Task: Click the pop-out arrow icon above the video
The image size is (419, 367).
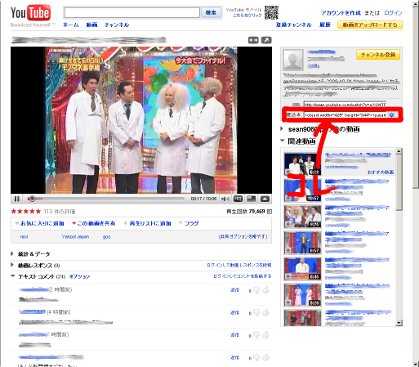Action: (266, 40)
